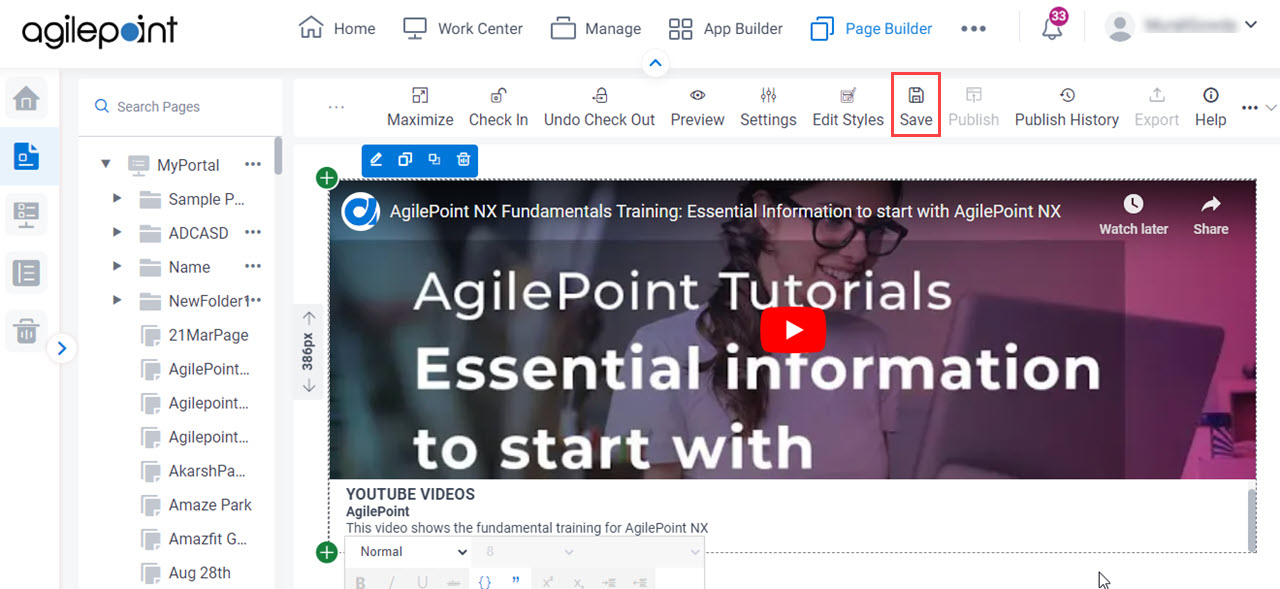
Task: Open the video title link
Action: [725, 211]
